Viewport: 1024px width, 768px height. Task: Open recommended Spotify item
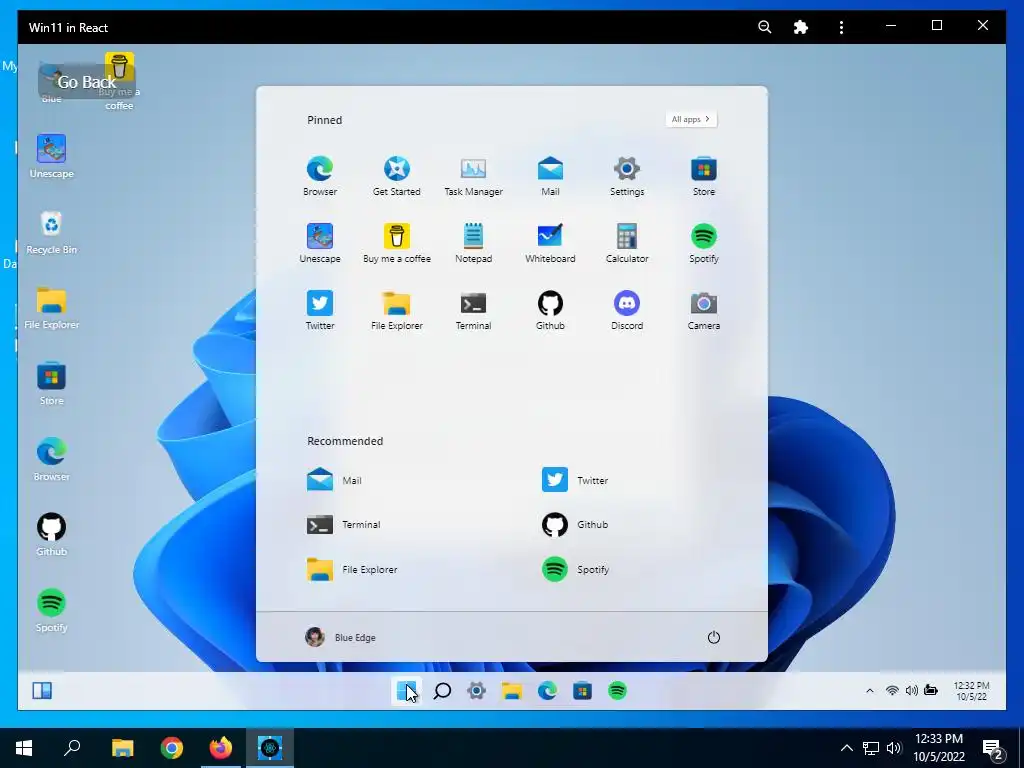pos(575,569)
